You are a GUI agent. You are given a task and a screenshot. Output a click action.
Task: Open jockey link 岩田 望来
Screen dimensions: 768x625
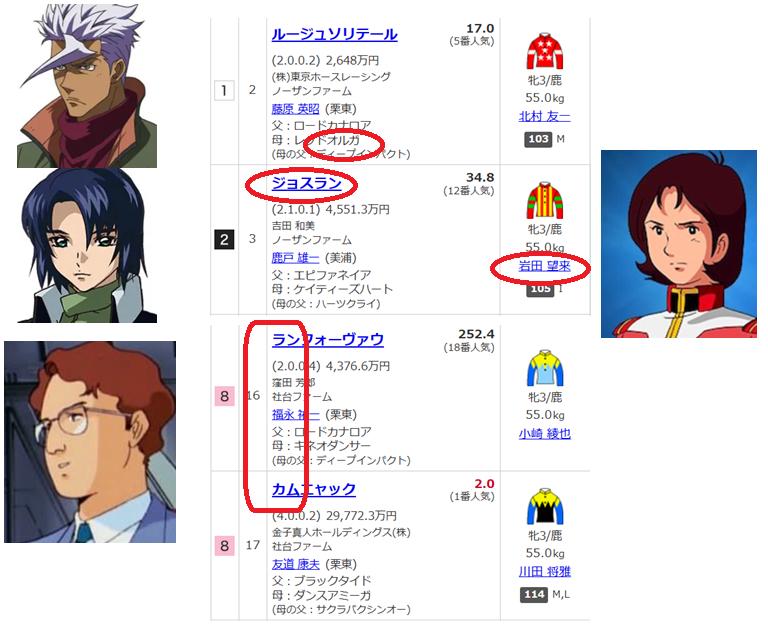click(545, 266)
